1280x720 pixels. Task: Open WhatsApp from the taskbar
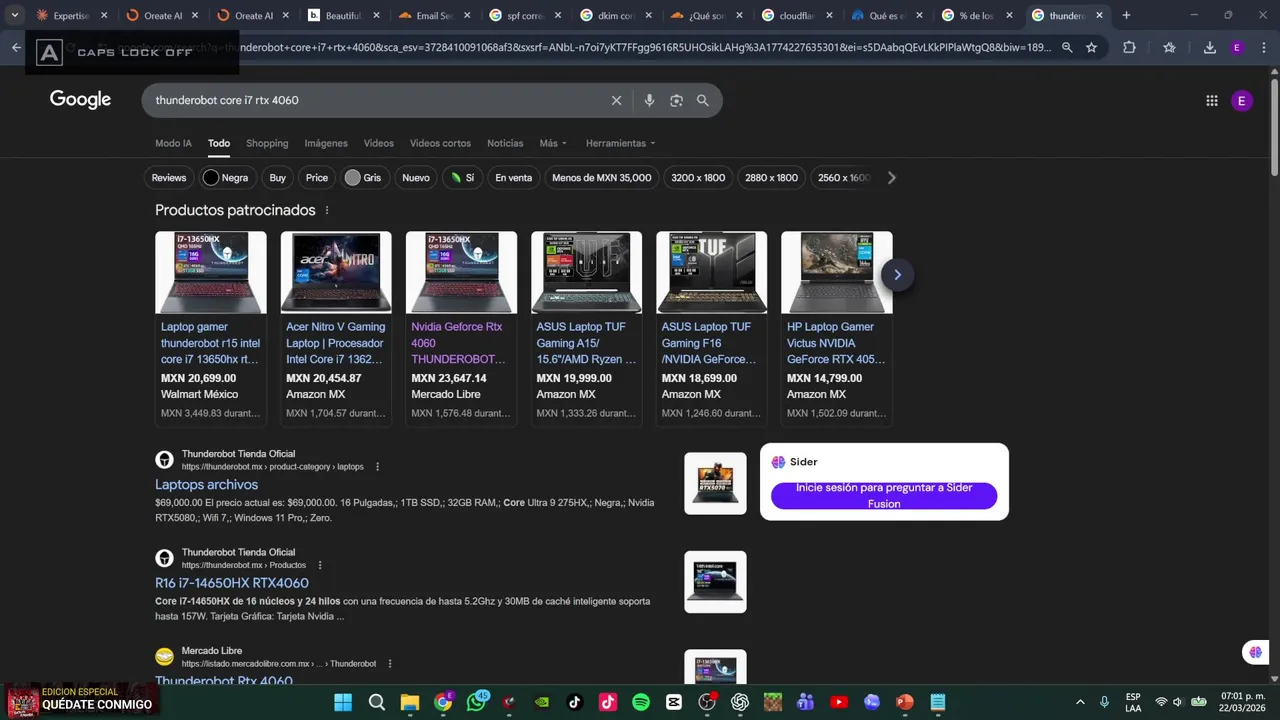pos(476,702)
